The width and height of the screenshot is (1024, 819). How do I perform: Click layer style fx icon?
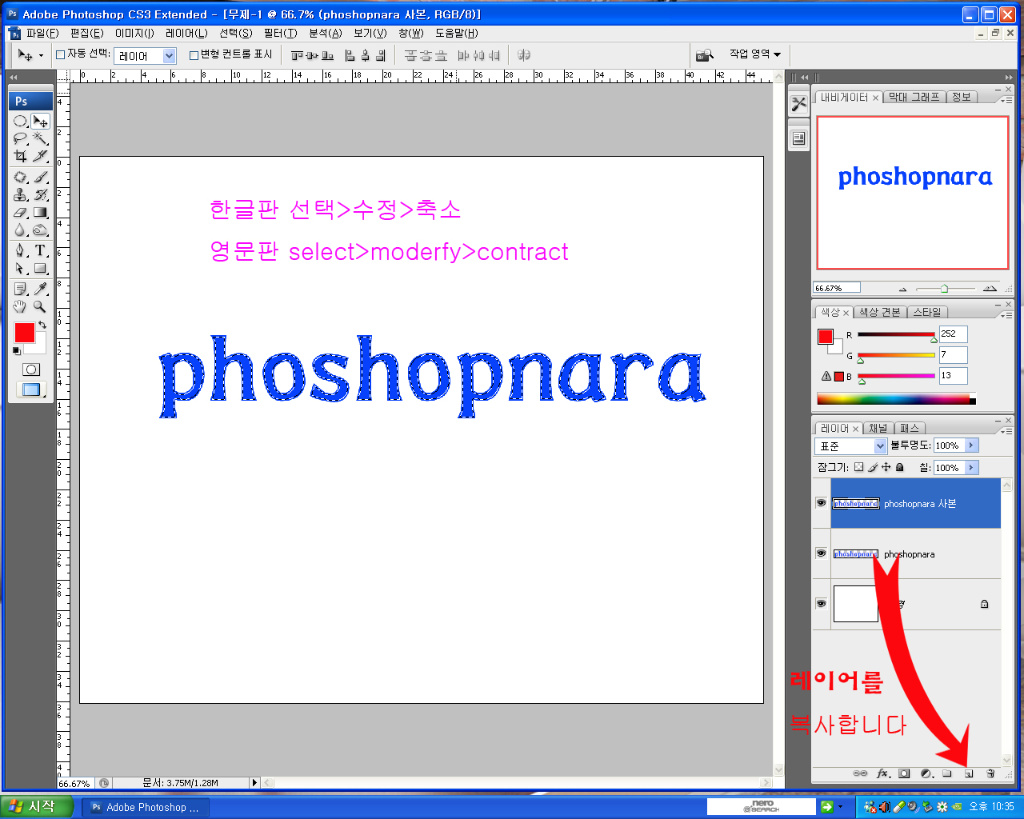883,773
